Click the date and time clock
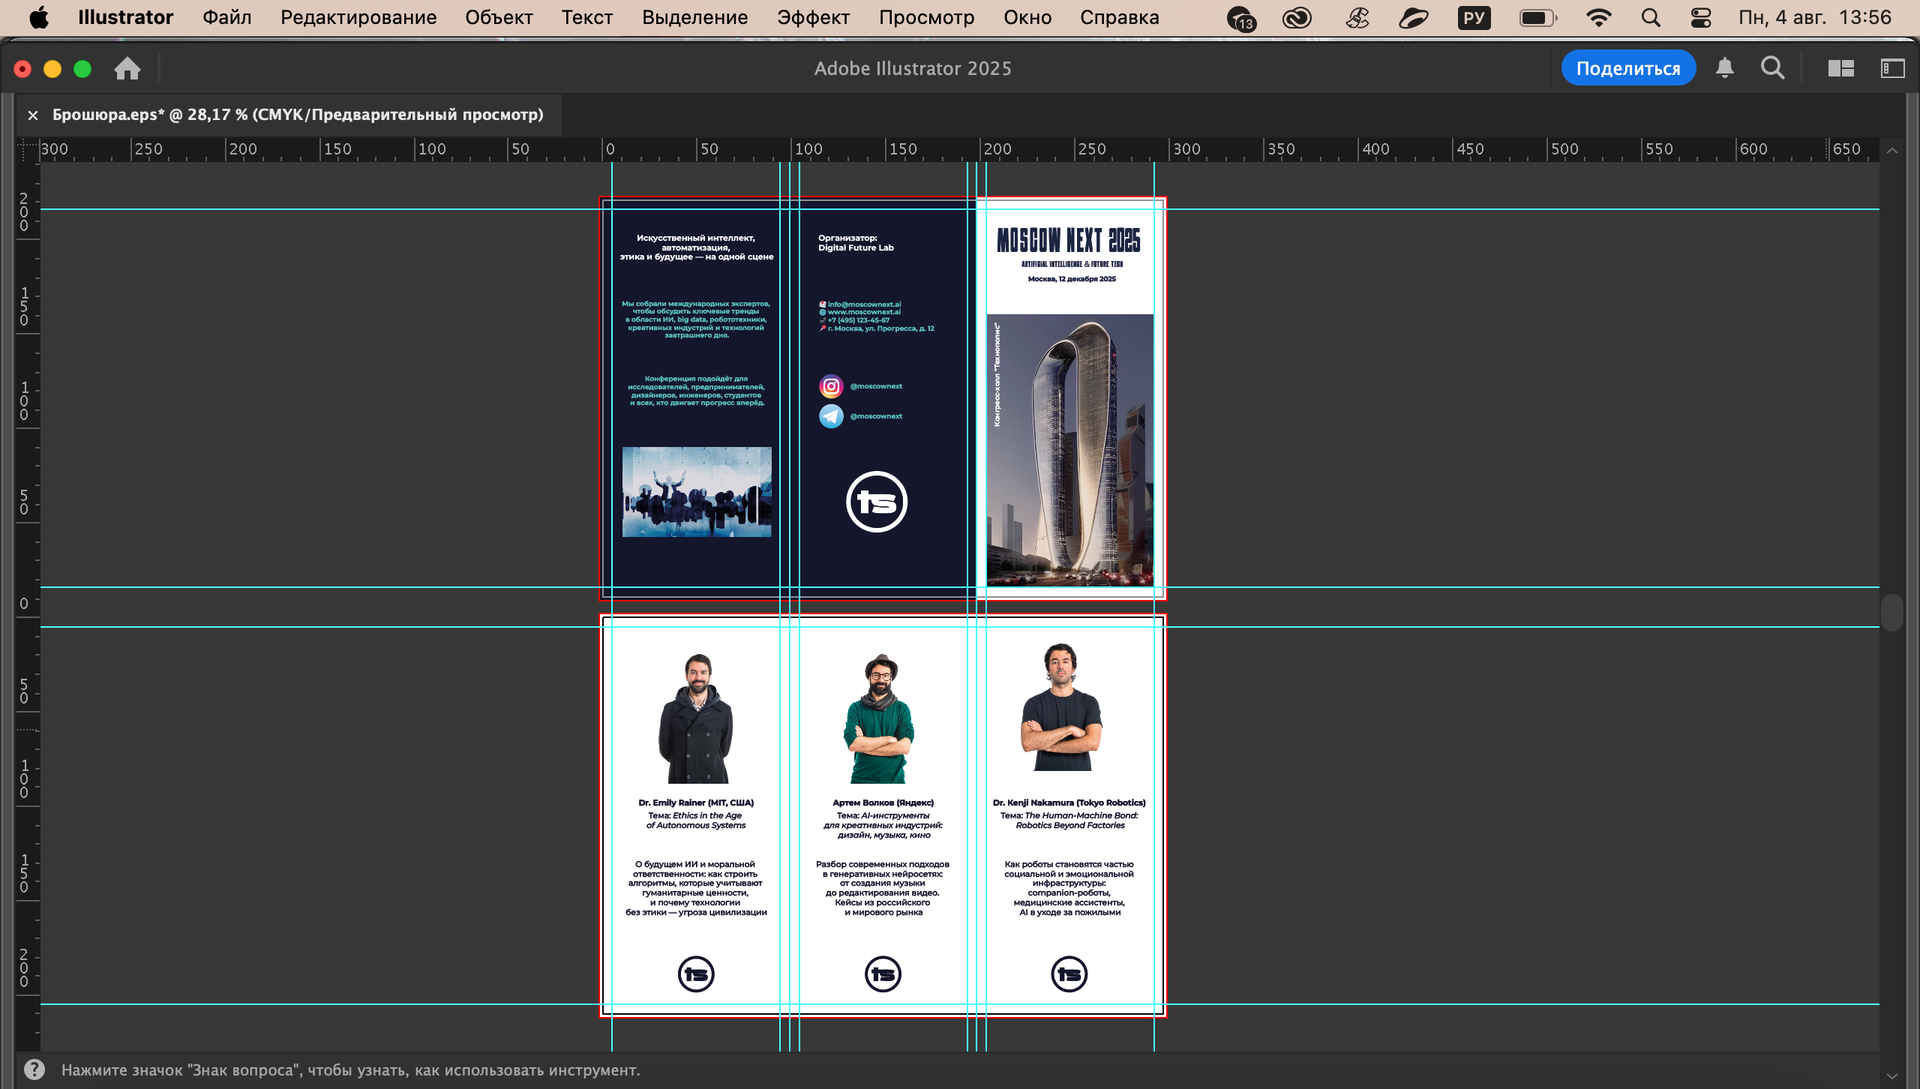 point(1815,17)
